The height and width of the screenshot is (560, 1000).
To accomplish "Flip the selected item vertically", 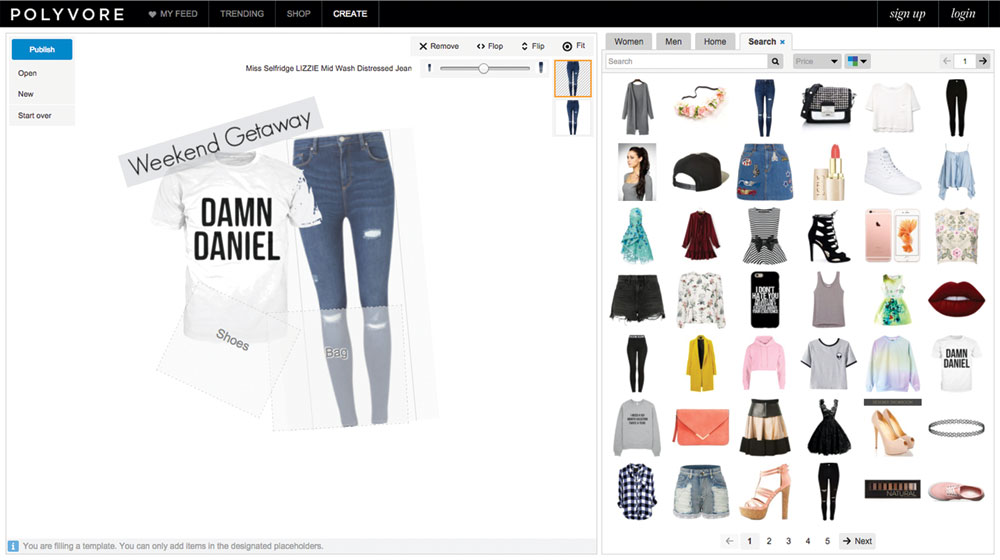I will [533, 46].
